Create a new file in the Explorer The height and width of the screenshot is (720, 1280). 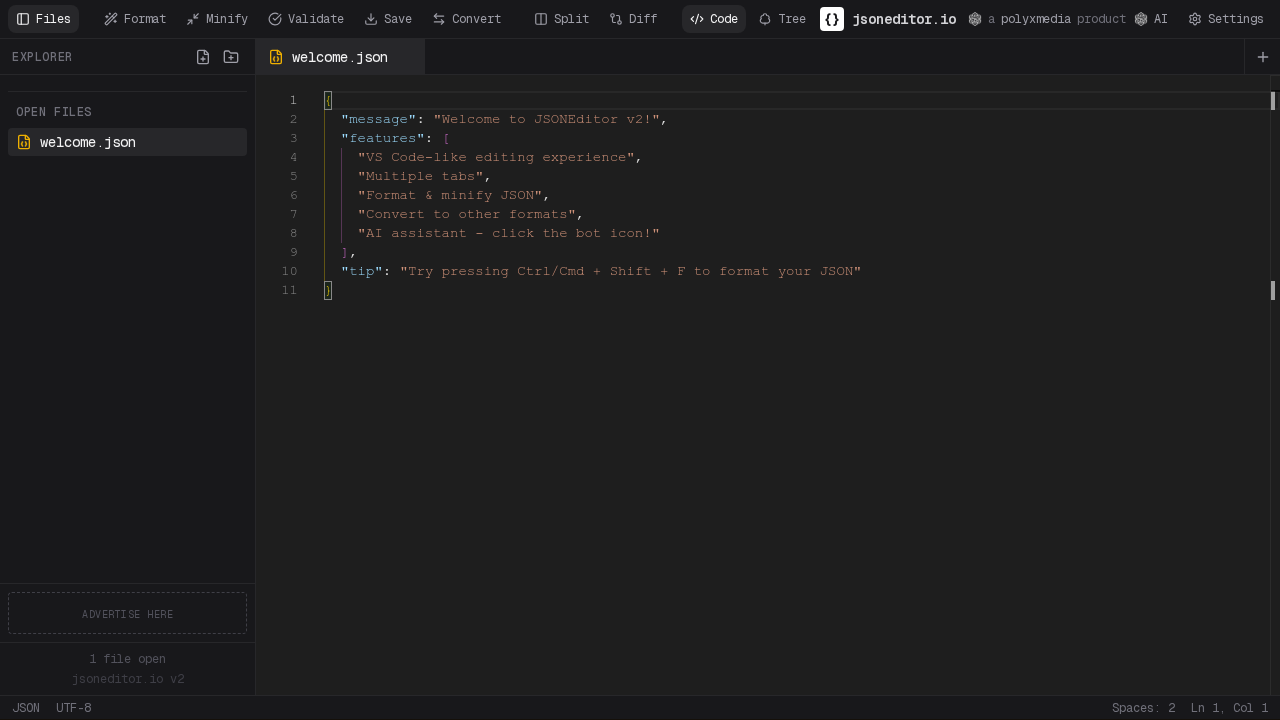(203, 57)
